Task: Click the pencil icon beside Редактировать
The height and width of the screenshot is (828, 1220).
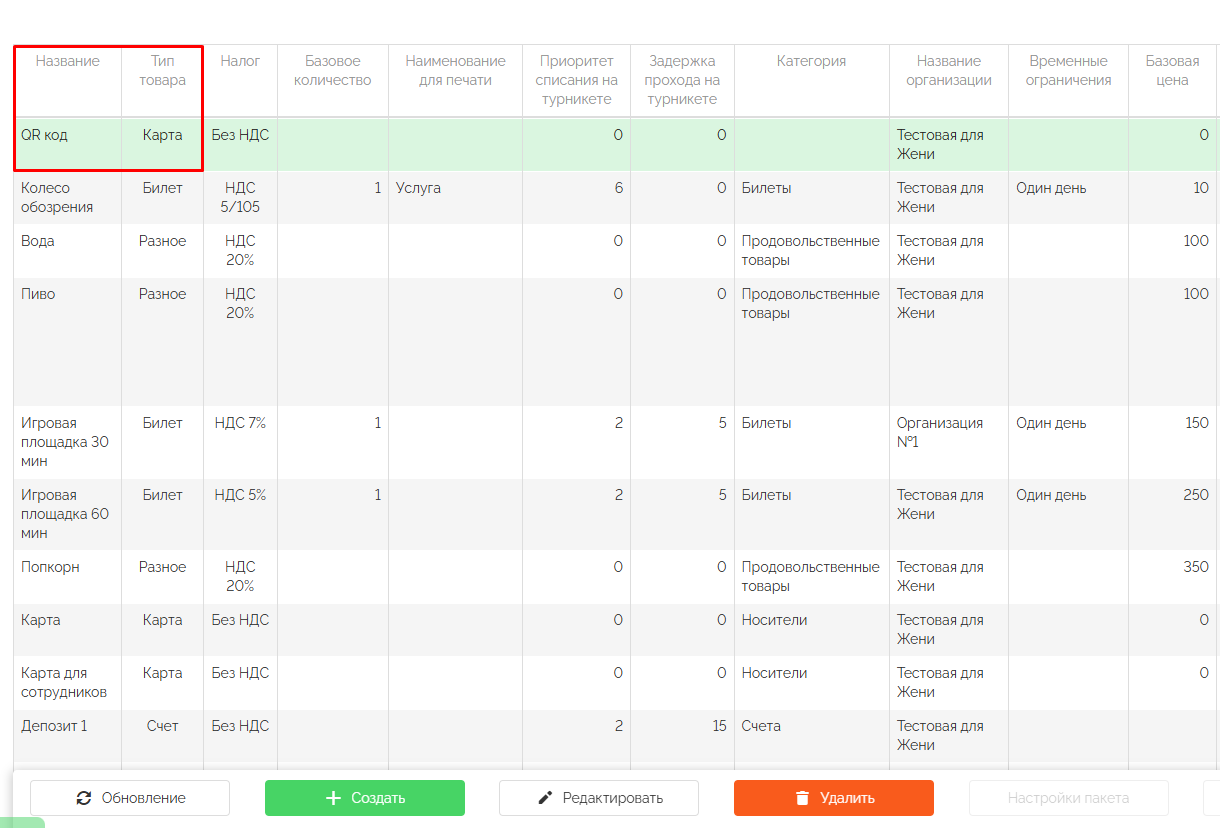Action: 545,798
